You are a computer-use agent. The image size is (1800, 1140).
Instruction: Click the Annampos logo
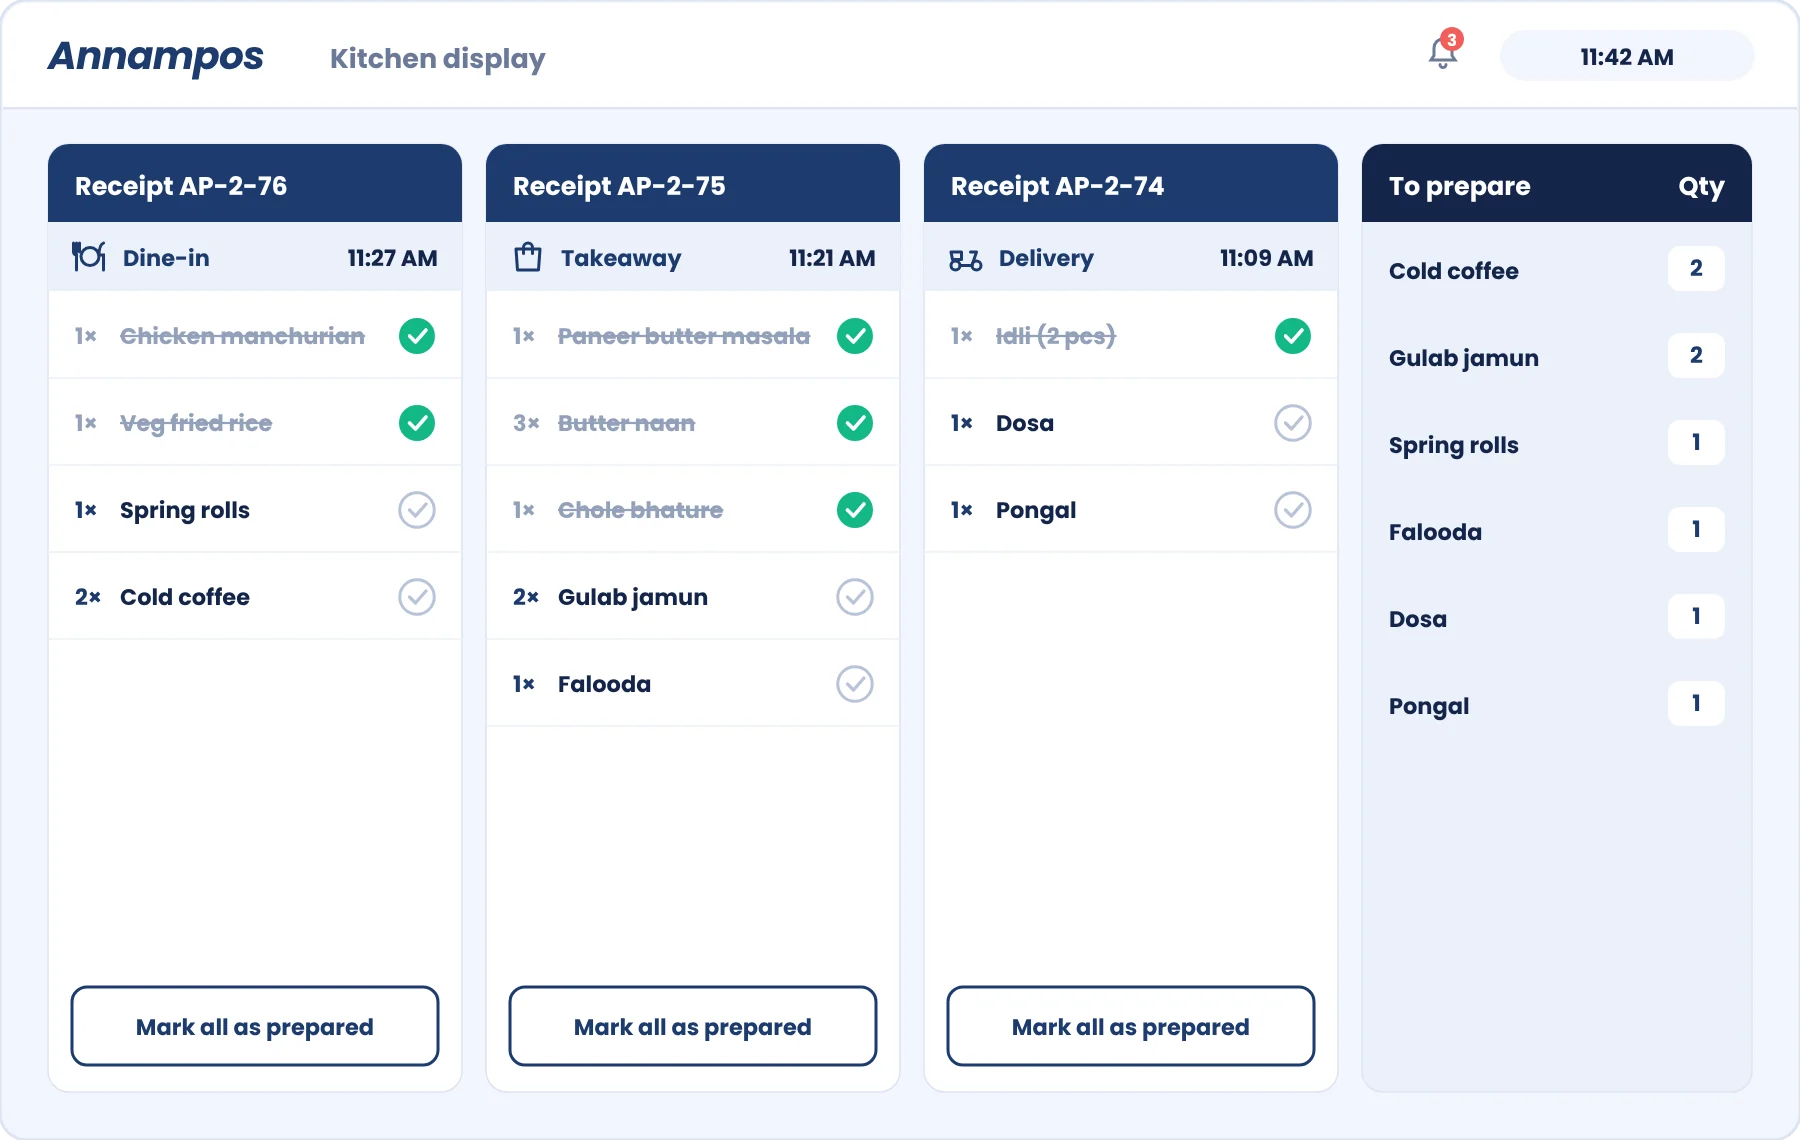156,57
